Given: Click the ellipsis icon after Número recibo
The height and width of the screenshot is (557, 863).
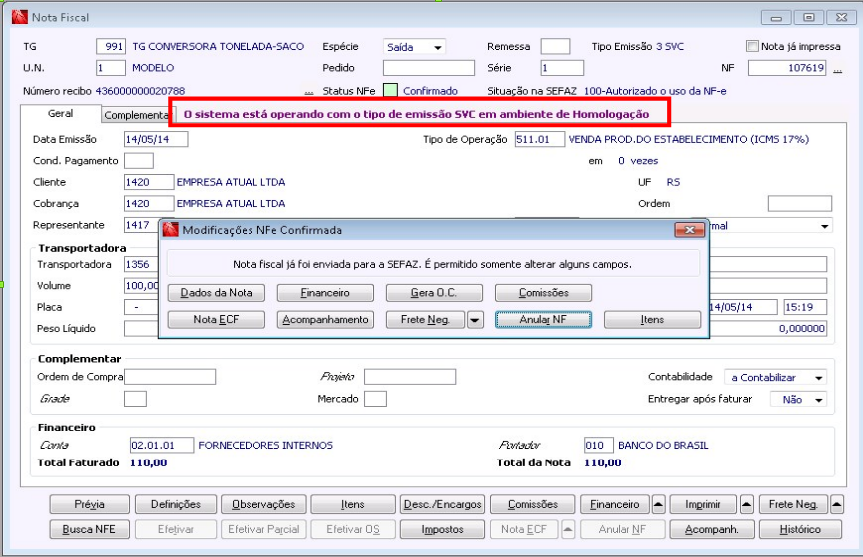Looking at the screenshot, I should point(309,92).
